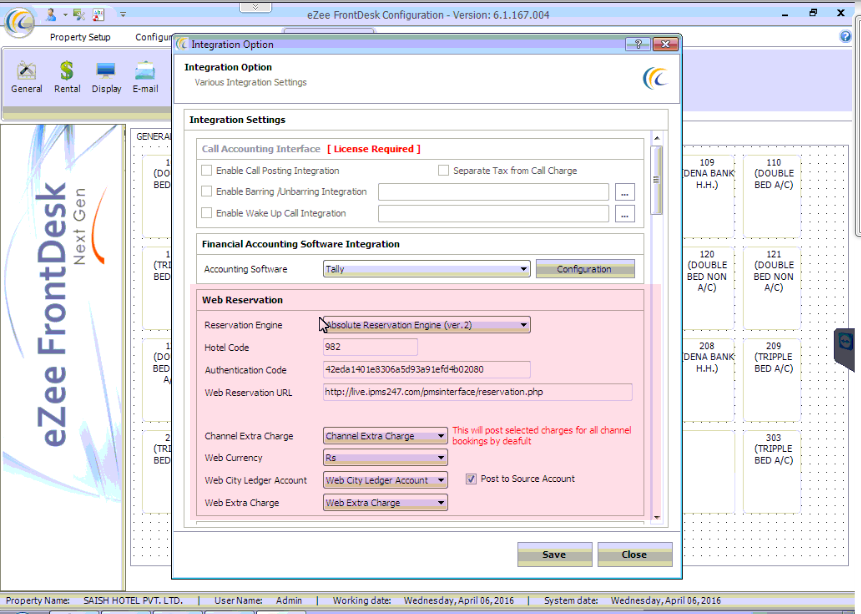Click browse button for Wake Up Call Integration
Screen dimensions: 861x614
624,214
